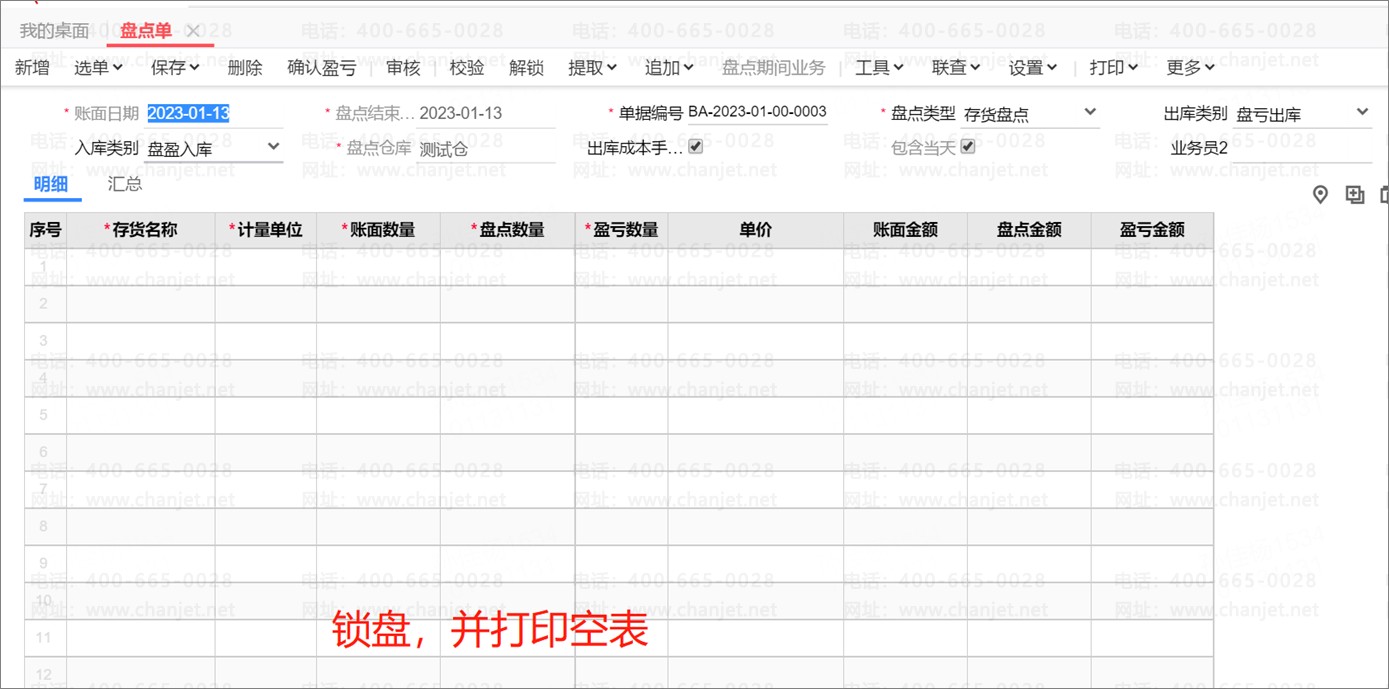Select row 2 in the table
This screenshot has width=1389, height=689.
[x=44, y=303]
